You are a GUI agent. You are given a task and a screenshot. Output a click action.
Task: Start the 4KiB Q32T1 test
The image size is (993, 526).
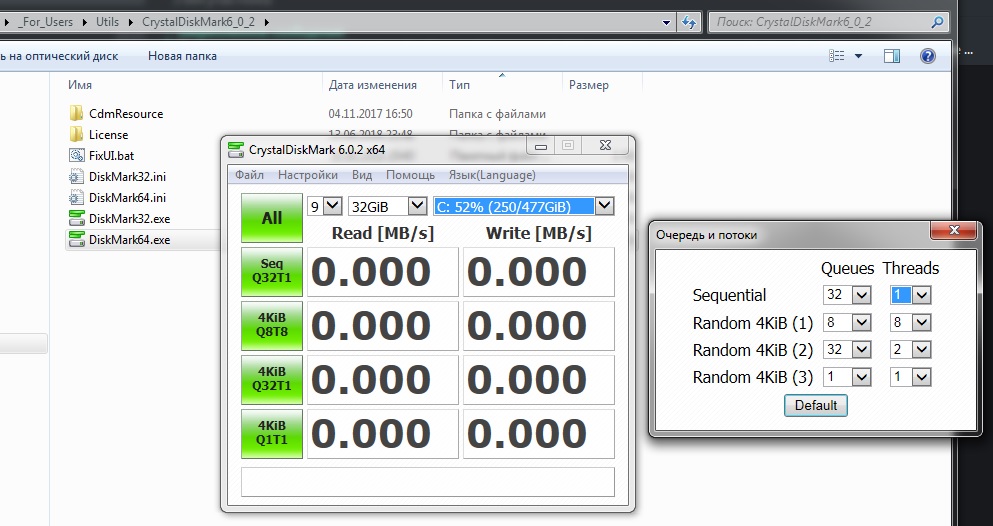pos(272,379)
